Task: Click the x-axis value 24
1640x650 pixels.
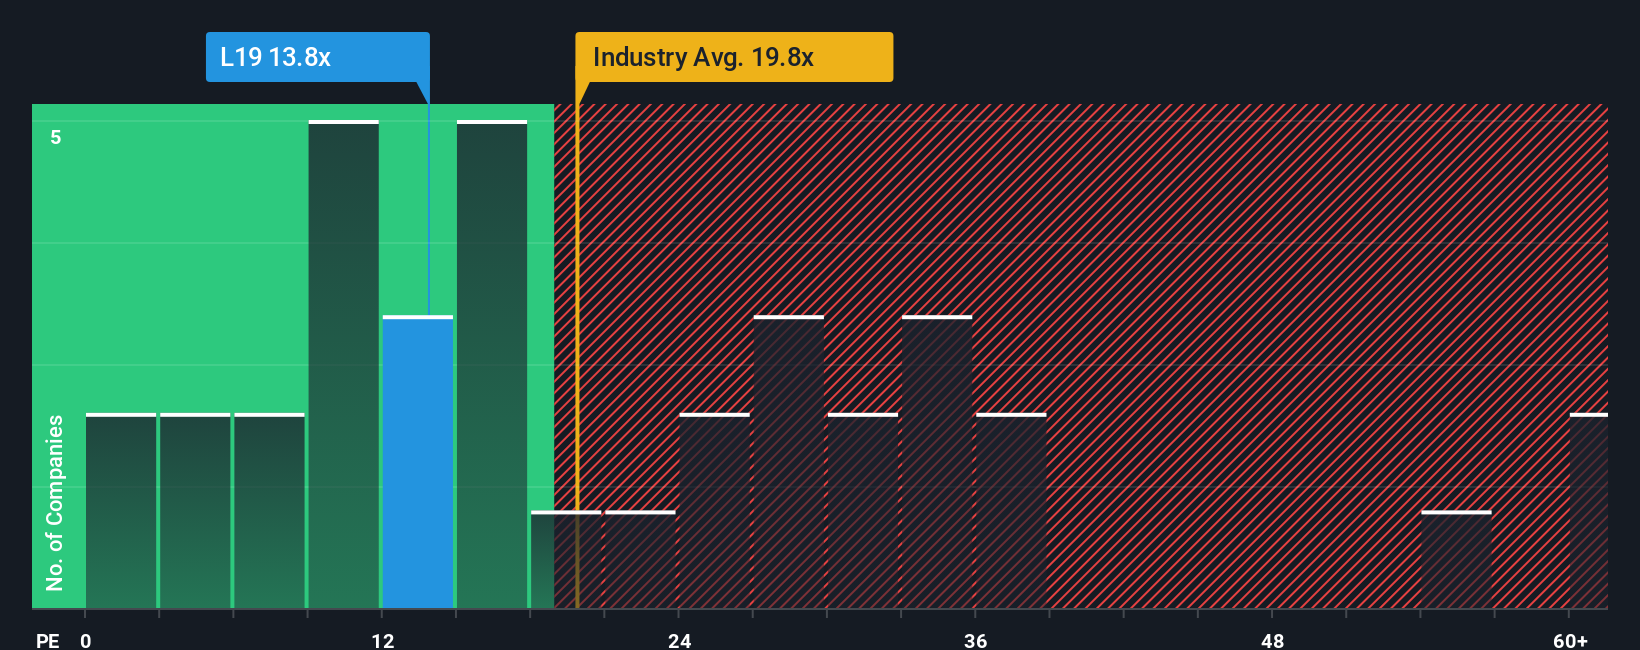Action: coord(680,640)
